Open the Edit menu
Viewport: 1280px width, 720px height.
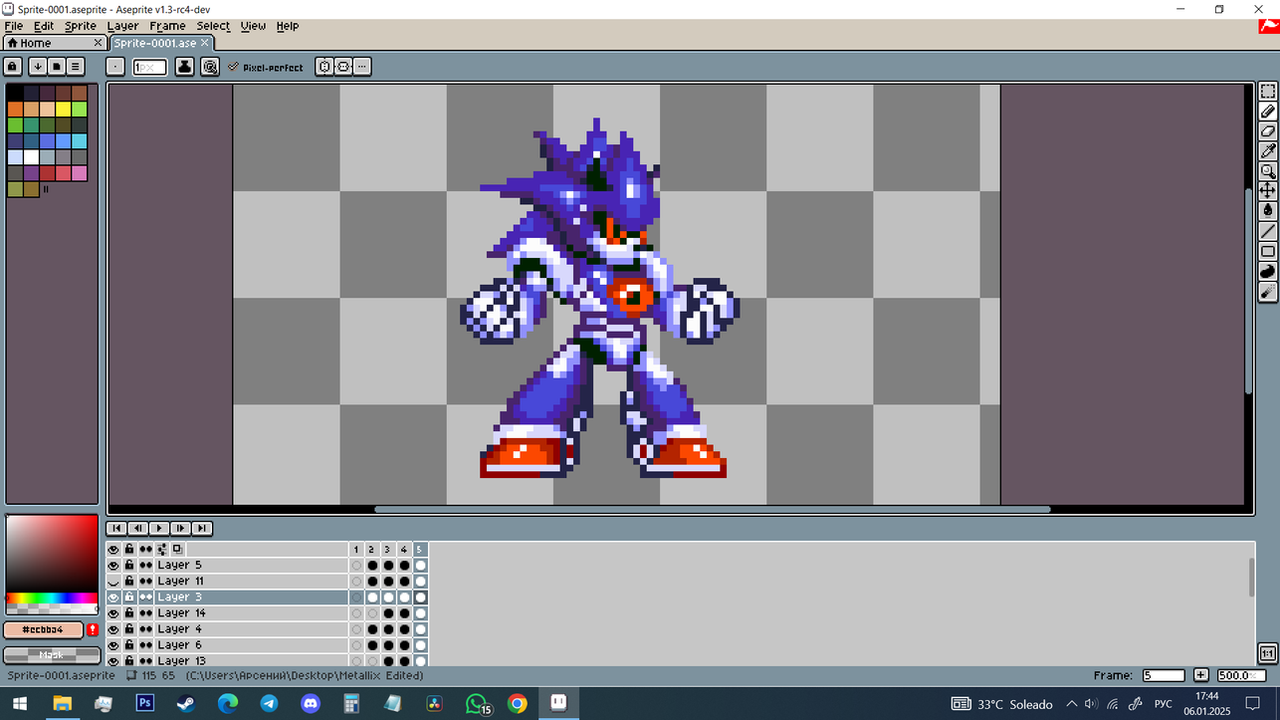click(43, 26)
